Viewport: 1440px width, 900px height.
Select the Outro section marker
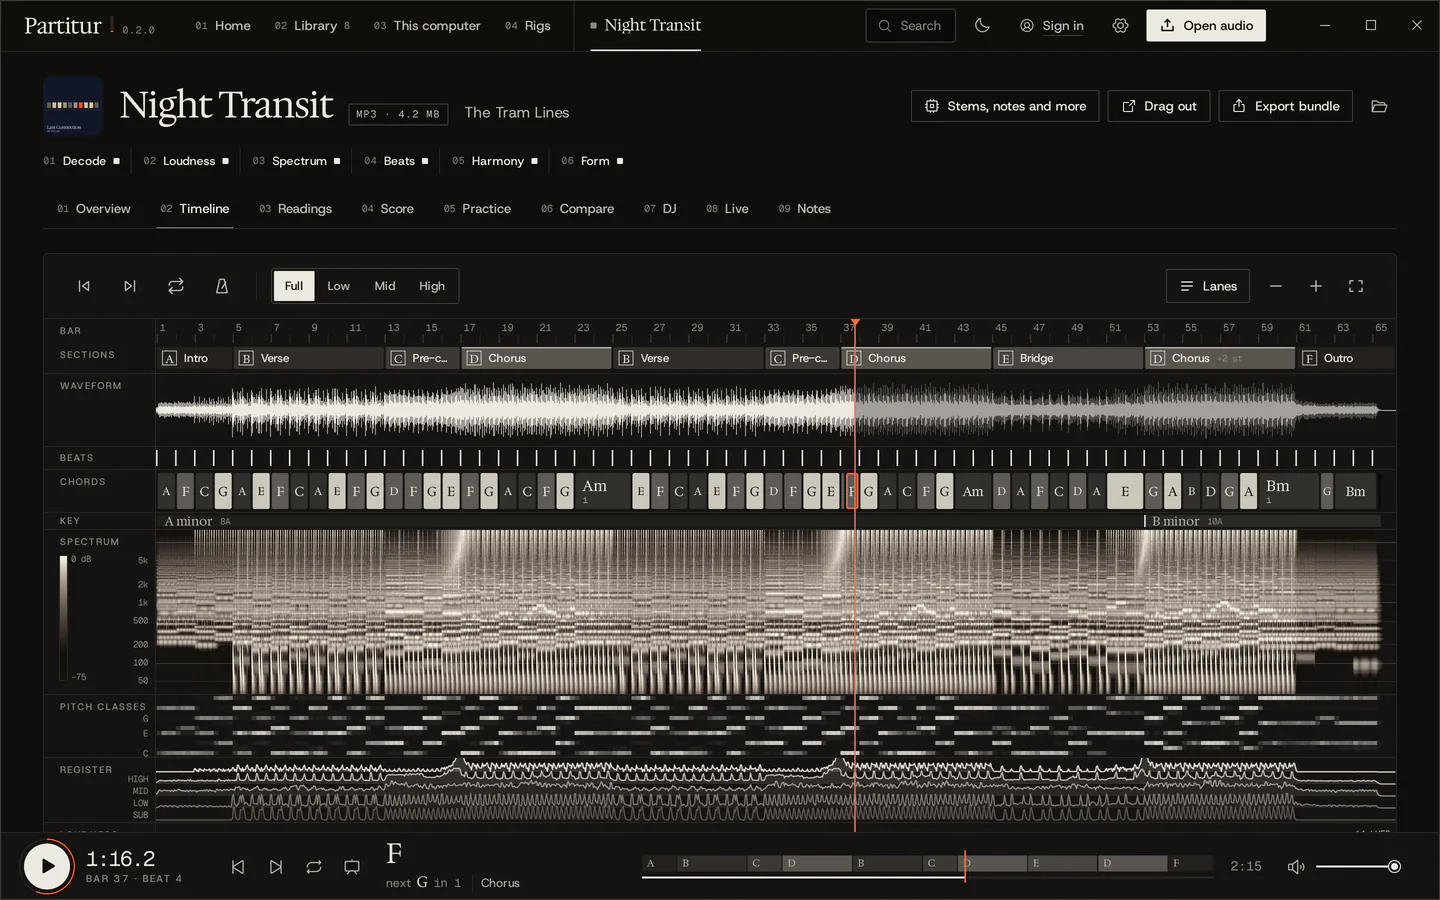coord(1346,358)
